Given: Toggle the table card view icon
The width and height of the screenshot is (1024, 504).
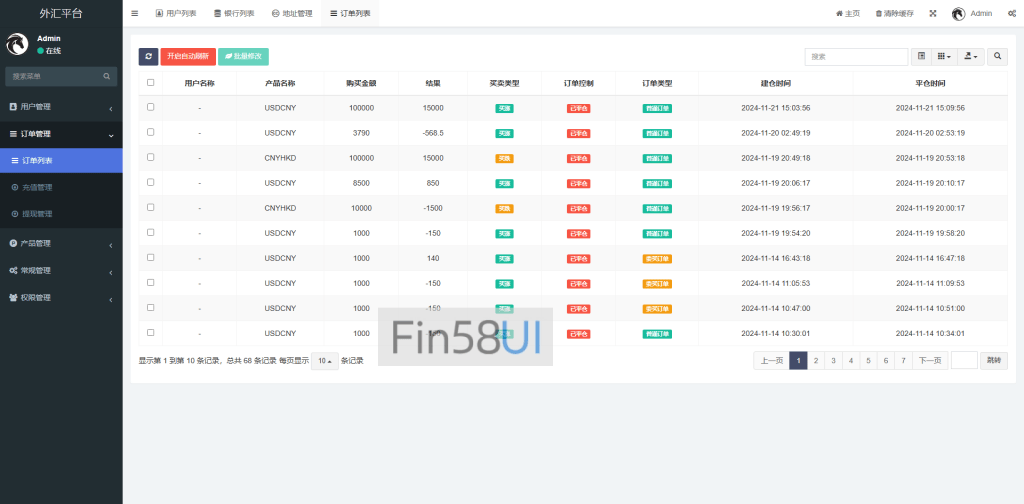Looking at the screenshot, I should pyautogui.click(x=921, y=57).
